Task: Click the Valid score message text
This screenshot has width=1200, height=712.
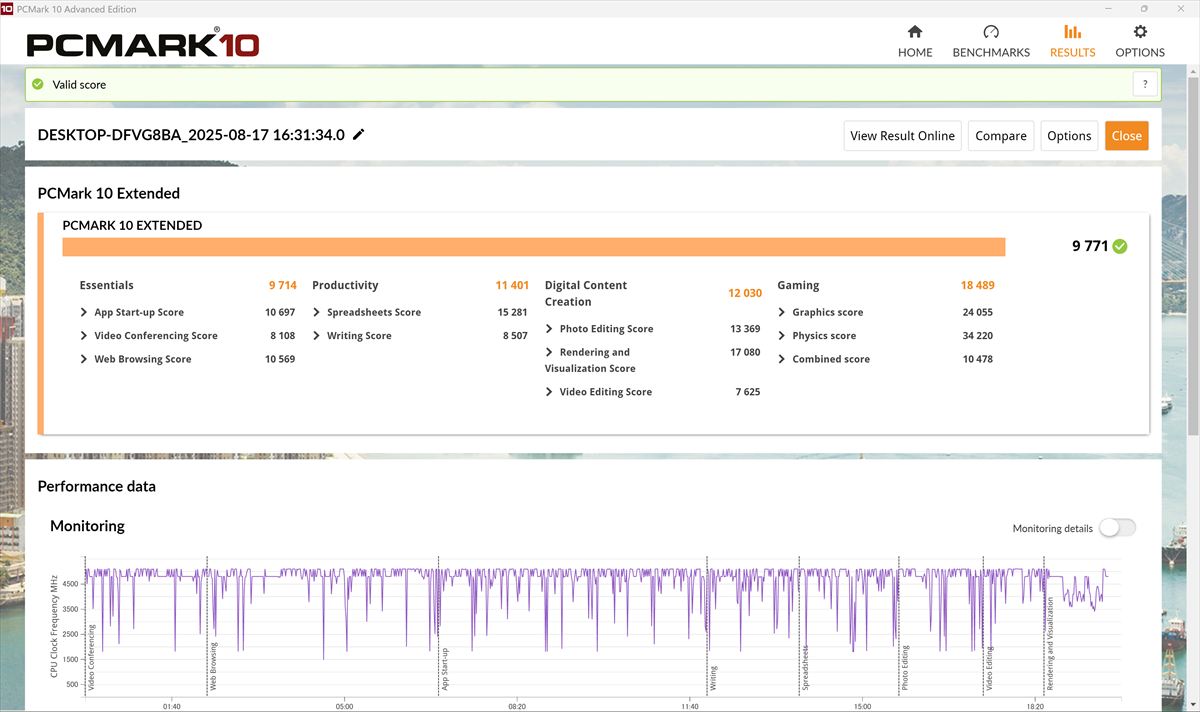Action: click(x=79, y=85)
